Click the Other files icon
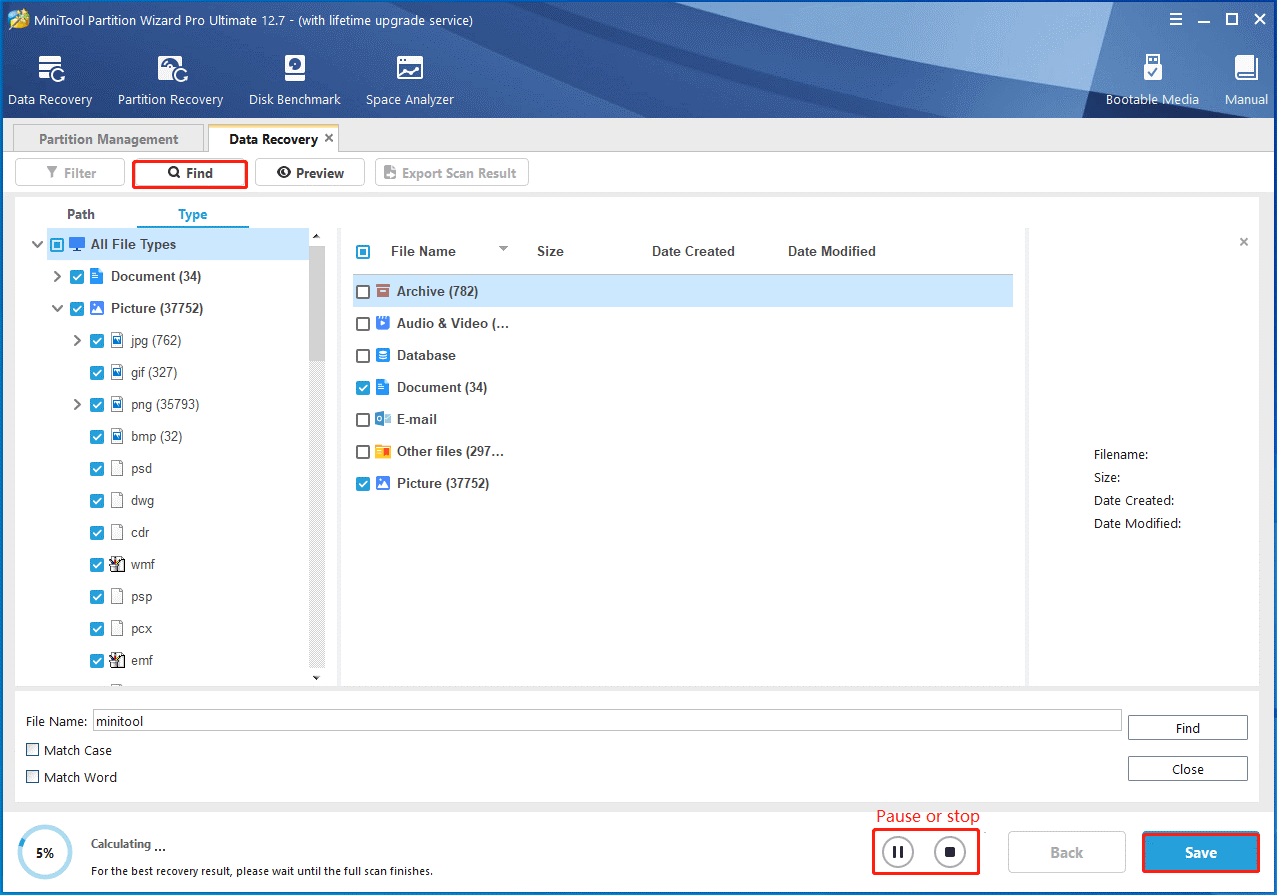This screenshot has width=1277, height=895. point(382,451)
